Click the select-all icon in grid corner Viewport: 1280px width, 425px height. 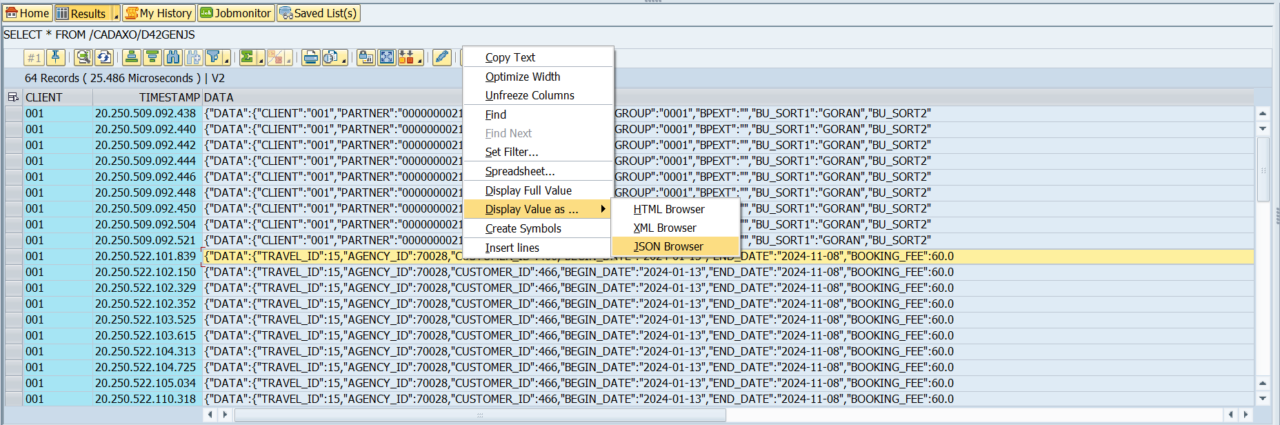pyautogui.click(x=13, y=97)
